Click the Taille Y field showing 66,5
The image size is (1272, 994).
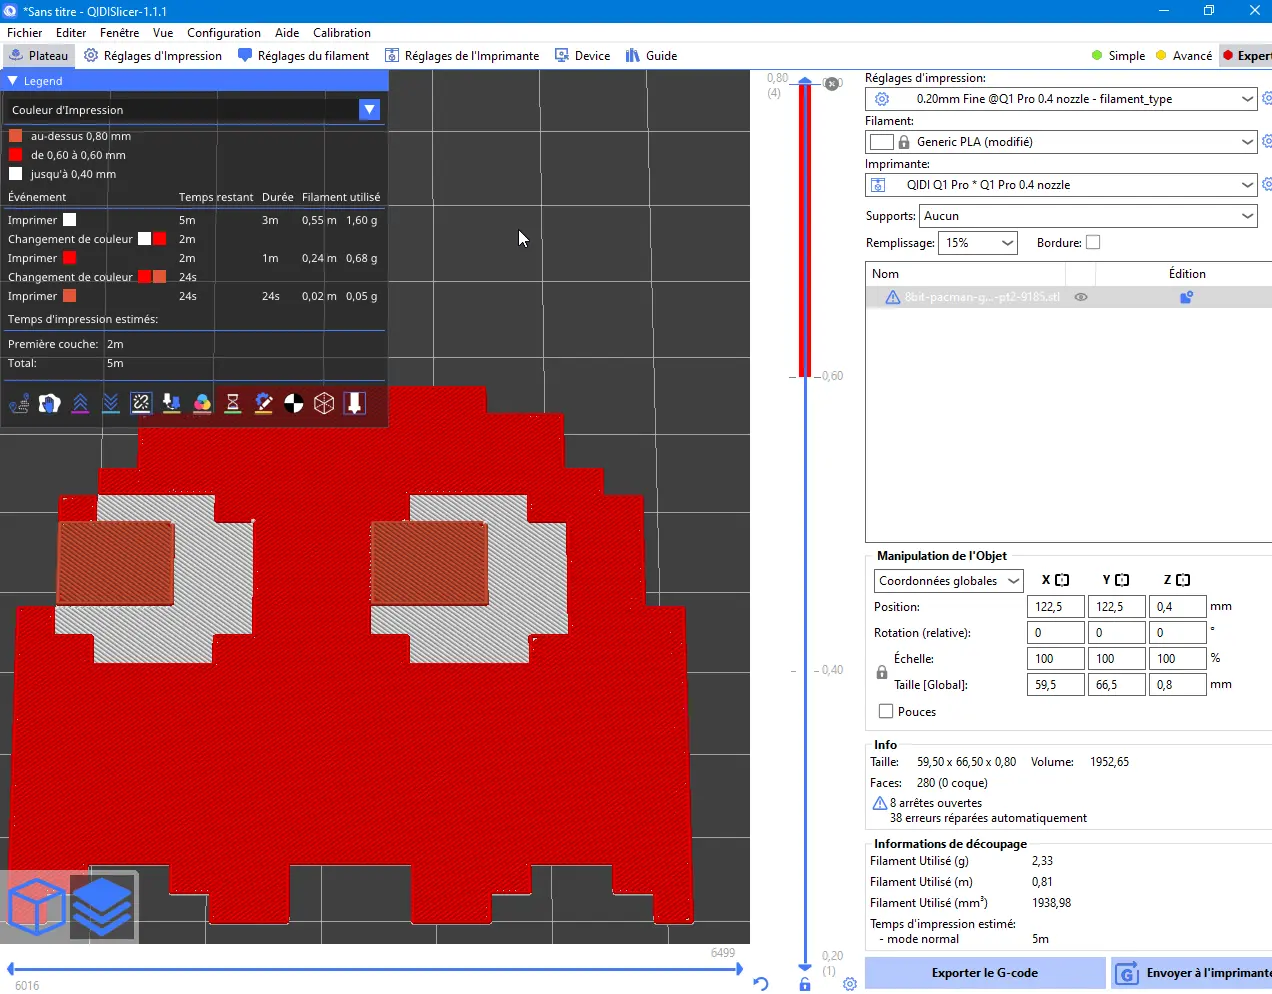pyautogui.click(x=1117, y=685)
